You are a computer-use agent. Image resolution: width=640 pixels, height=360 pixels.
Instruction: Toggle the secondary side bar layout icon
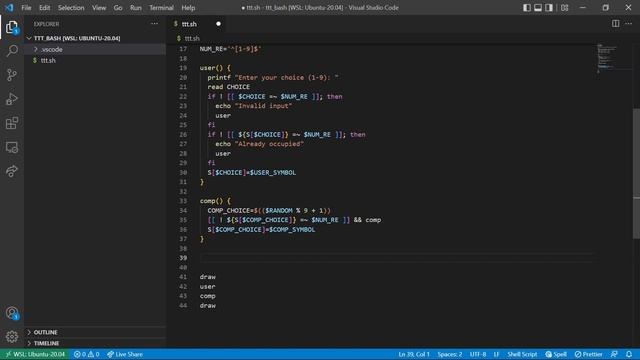click(549, 7)
